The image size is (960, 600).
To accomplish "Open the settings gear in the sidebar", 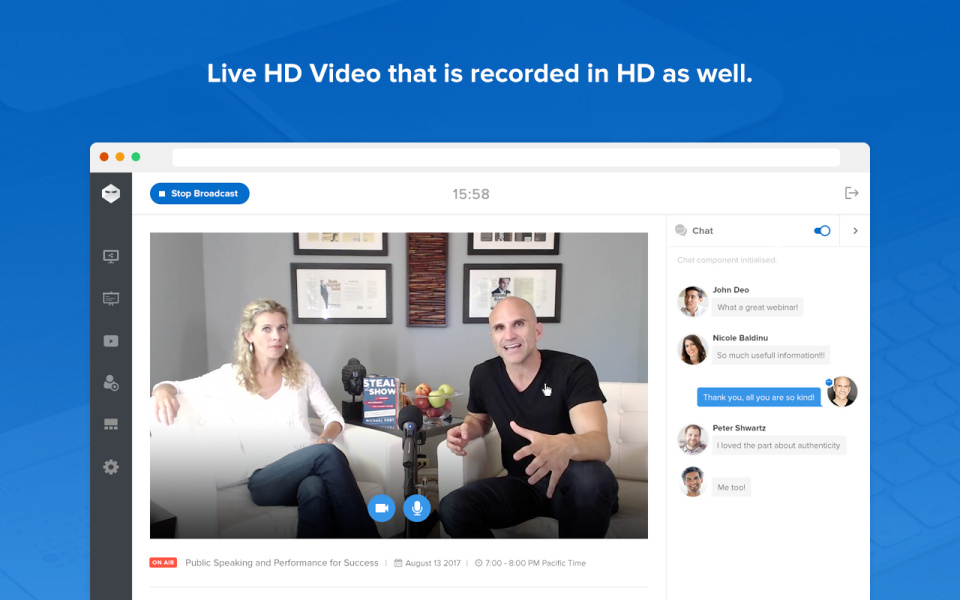I will [110, 466].
